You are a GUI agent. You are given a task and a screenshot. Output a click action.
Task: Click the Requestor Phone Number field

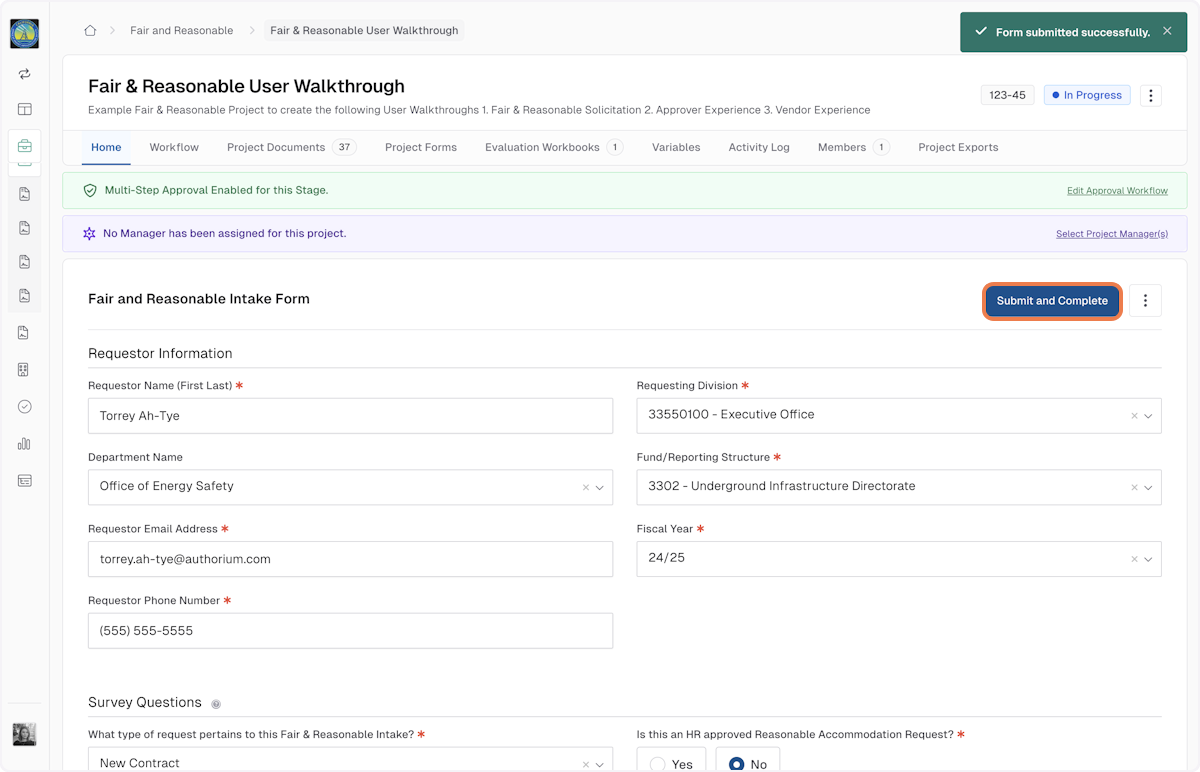(350, 631)
